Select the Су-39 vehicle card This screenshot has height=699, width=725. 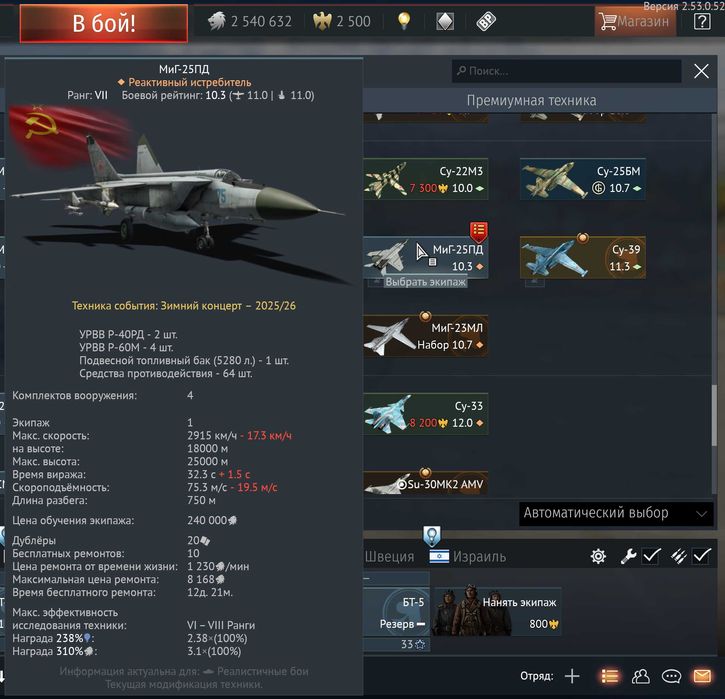(583, 258)
